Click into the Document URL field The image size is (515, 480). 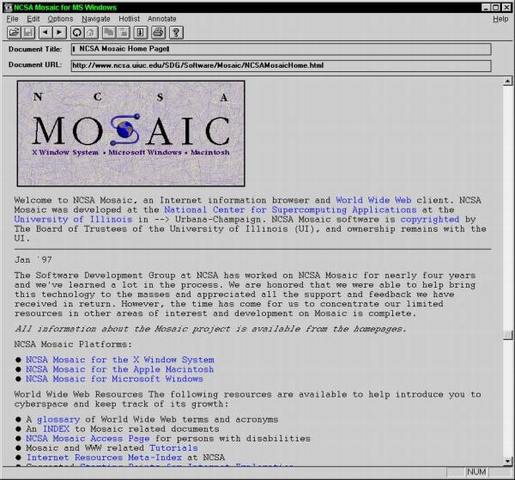click(281, 65)
